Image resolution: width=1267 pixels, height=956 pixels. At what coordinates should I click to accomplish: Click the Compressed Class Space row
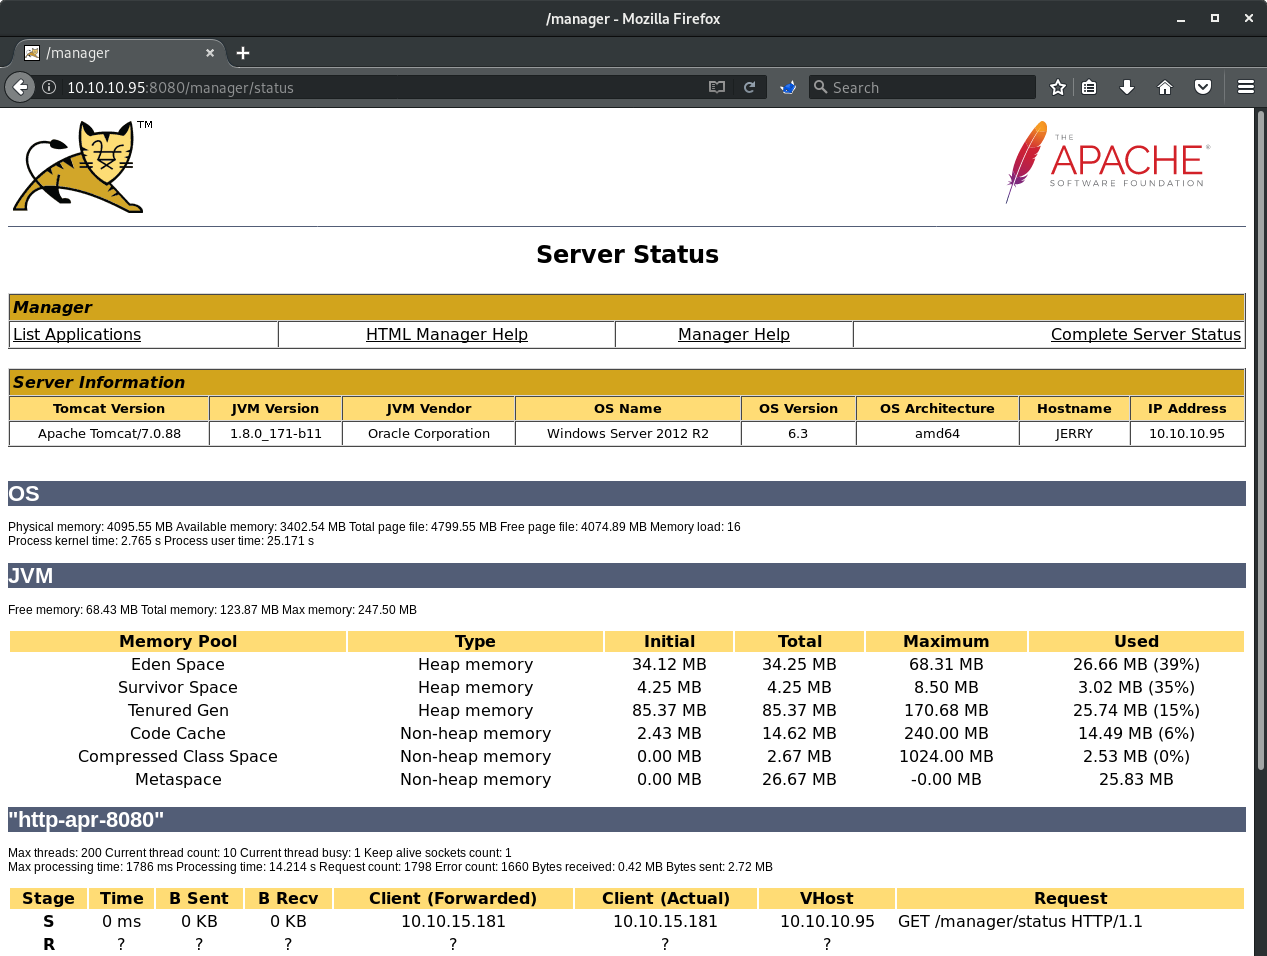point(627,756)
